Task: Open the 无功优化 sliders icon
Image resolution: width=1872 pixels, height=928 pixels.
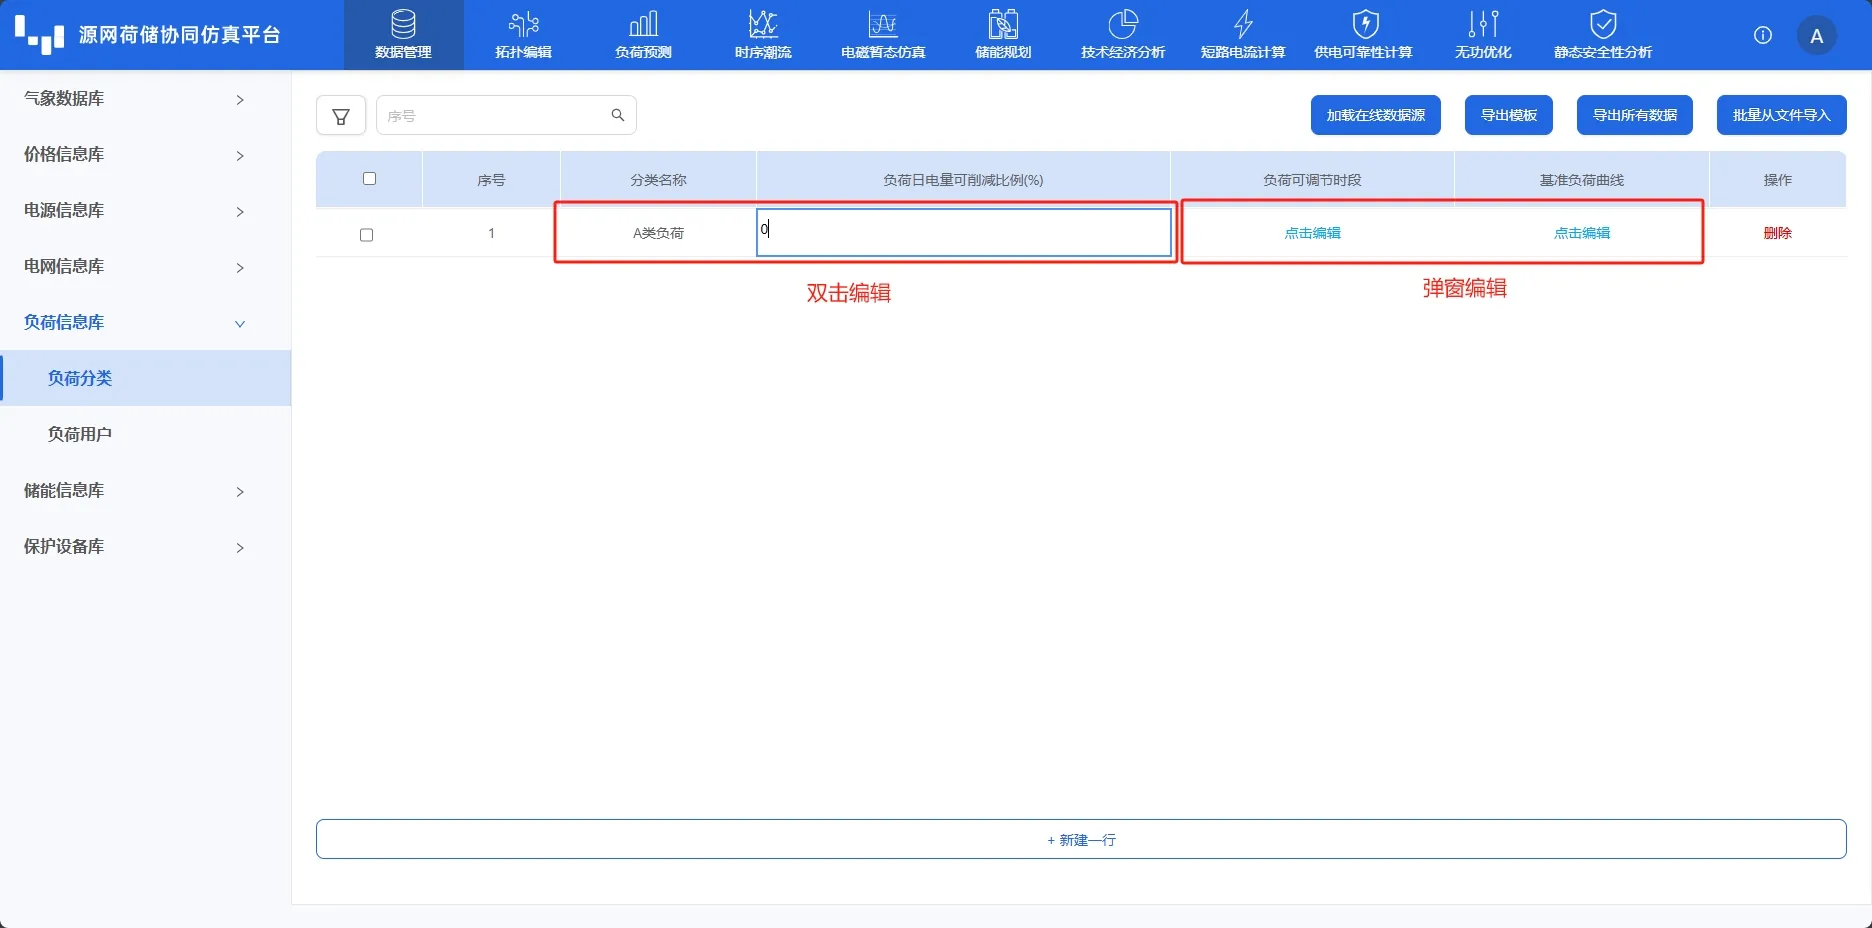Action: (1483, 24)
